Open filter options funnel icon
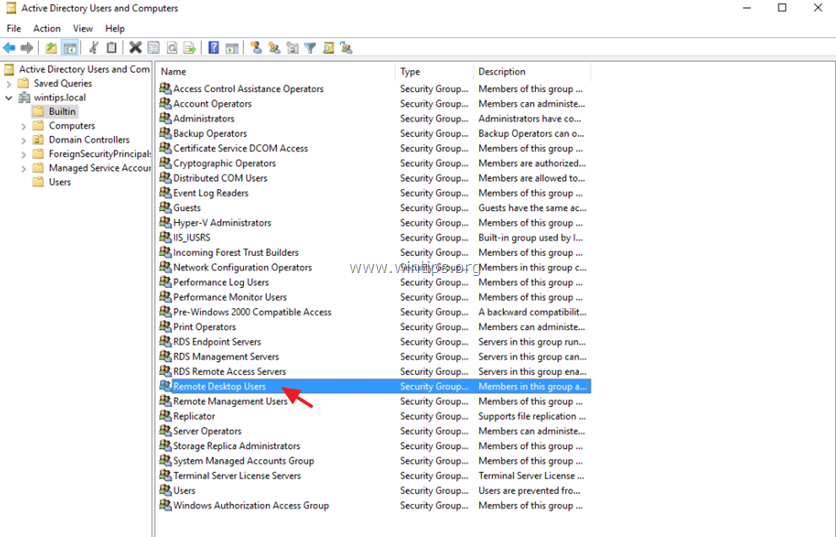Screen dimensions: 836x537 point(310,48)
